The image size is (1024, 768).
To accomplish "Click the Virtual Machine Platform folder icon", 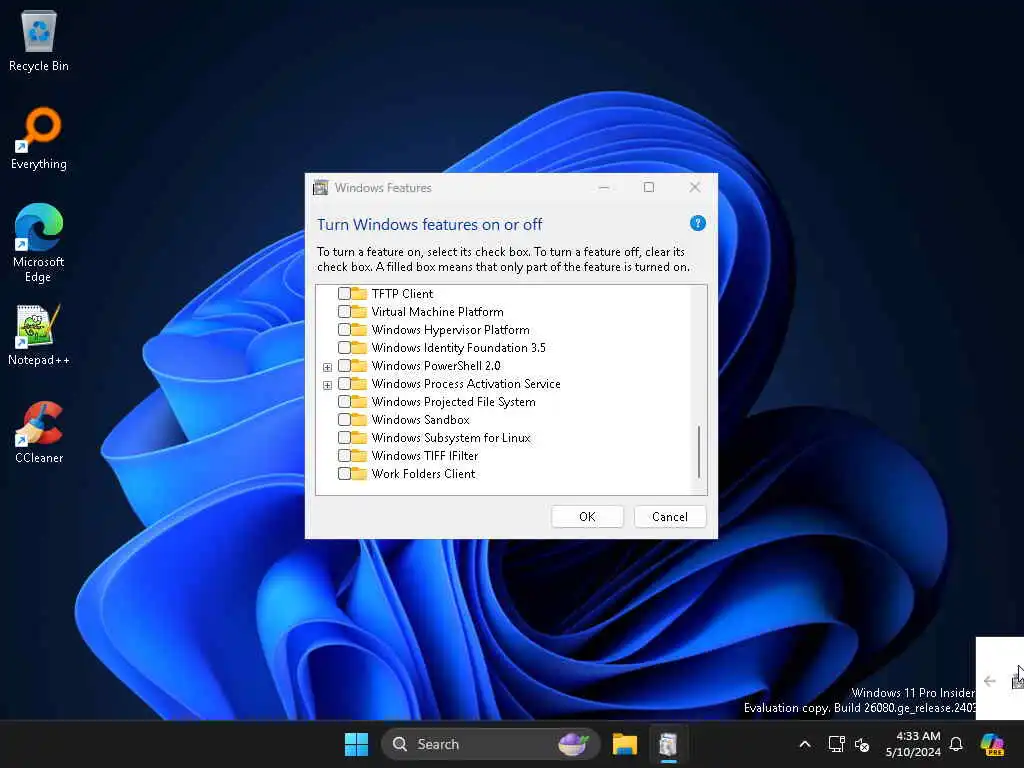I will (x=359, y=312).
